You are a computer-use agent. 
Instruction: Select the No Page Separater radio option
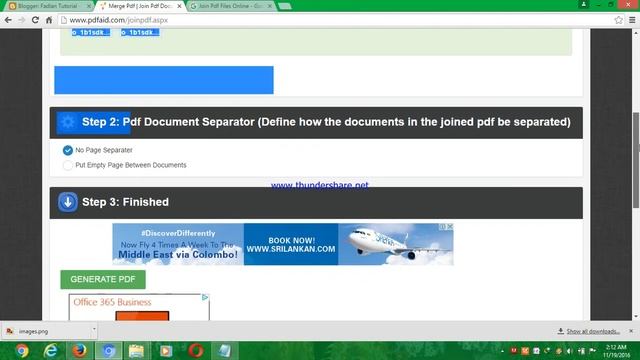coord(68,150)
